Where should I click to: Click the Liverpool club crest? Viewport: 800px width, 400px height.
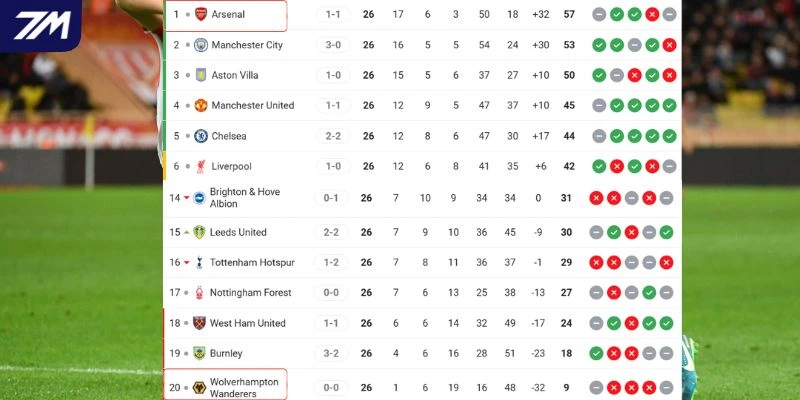point(200,166)
